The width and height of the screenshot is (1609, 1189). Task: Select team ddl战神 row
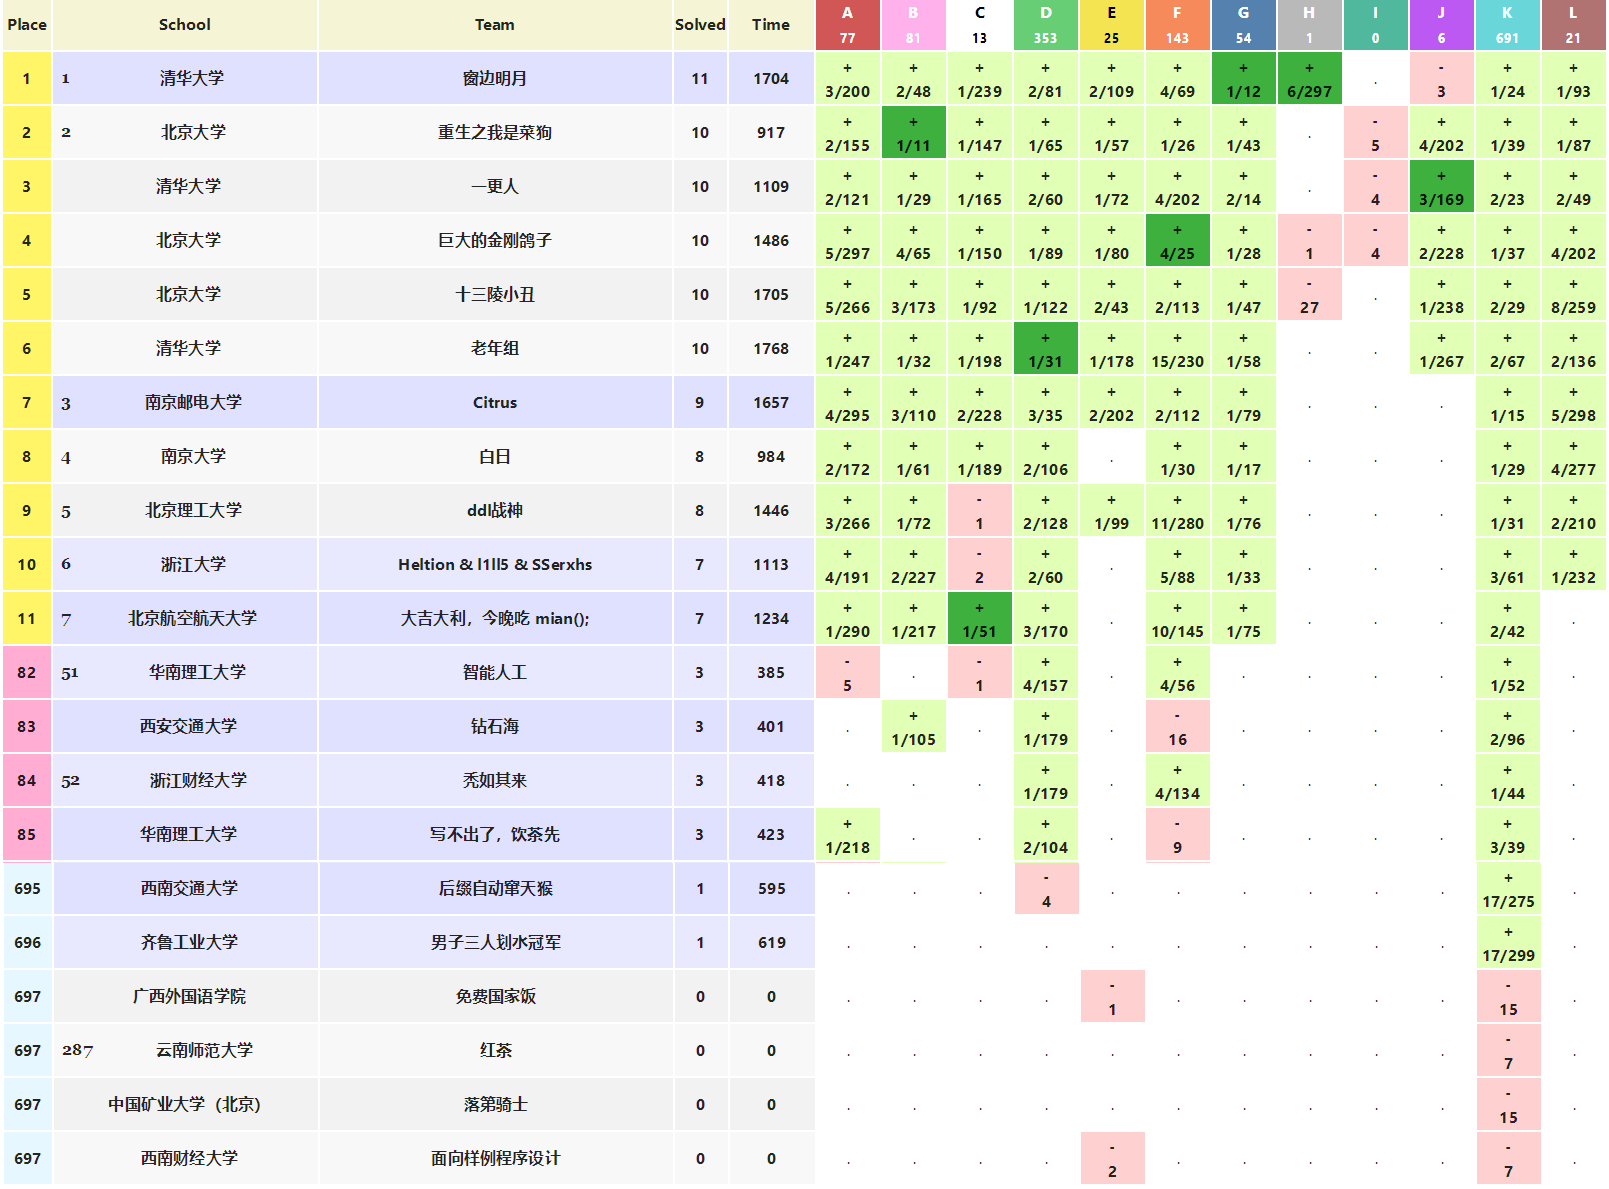495,511
